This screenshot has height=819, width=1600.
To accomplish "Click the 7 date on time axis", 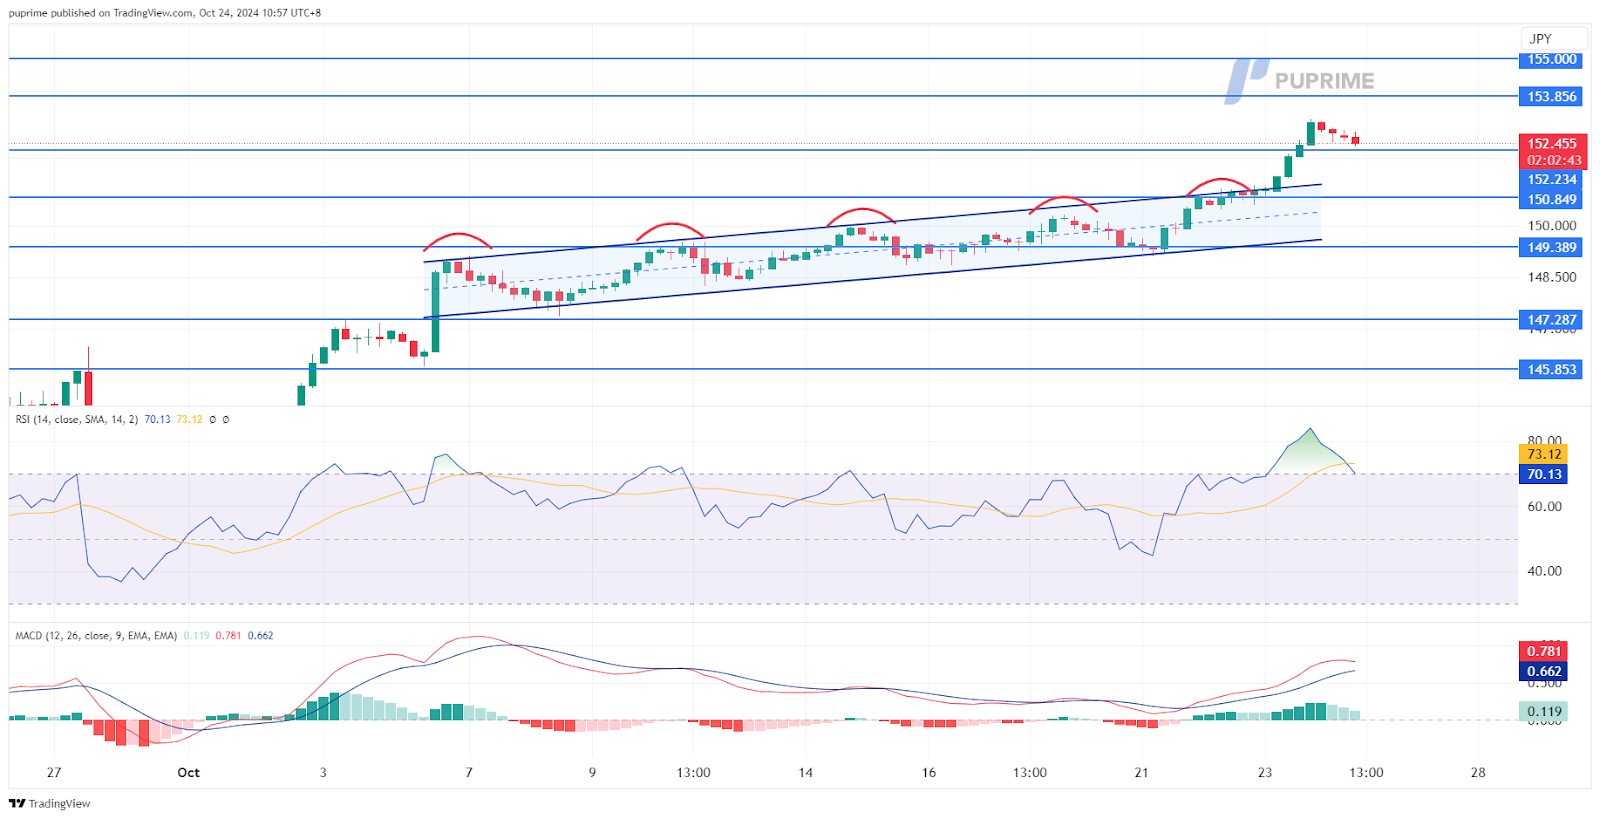I will click(469, 773).
